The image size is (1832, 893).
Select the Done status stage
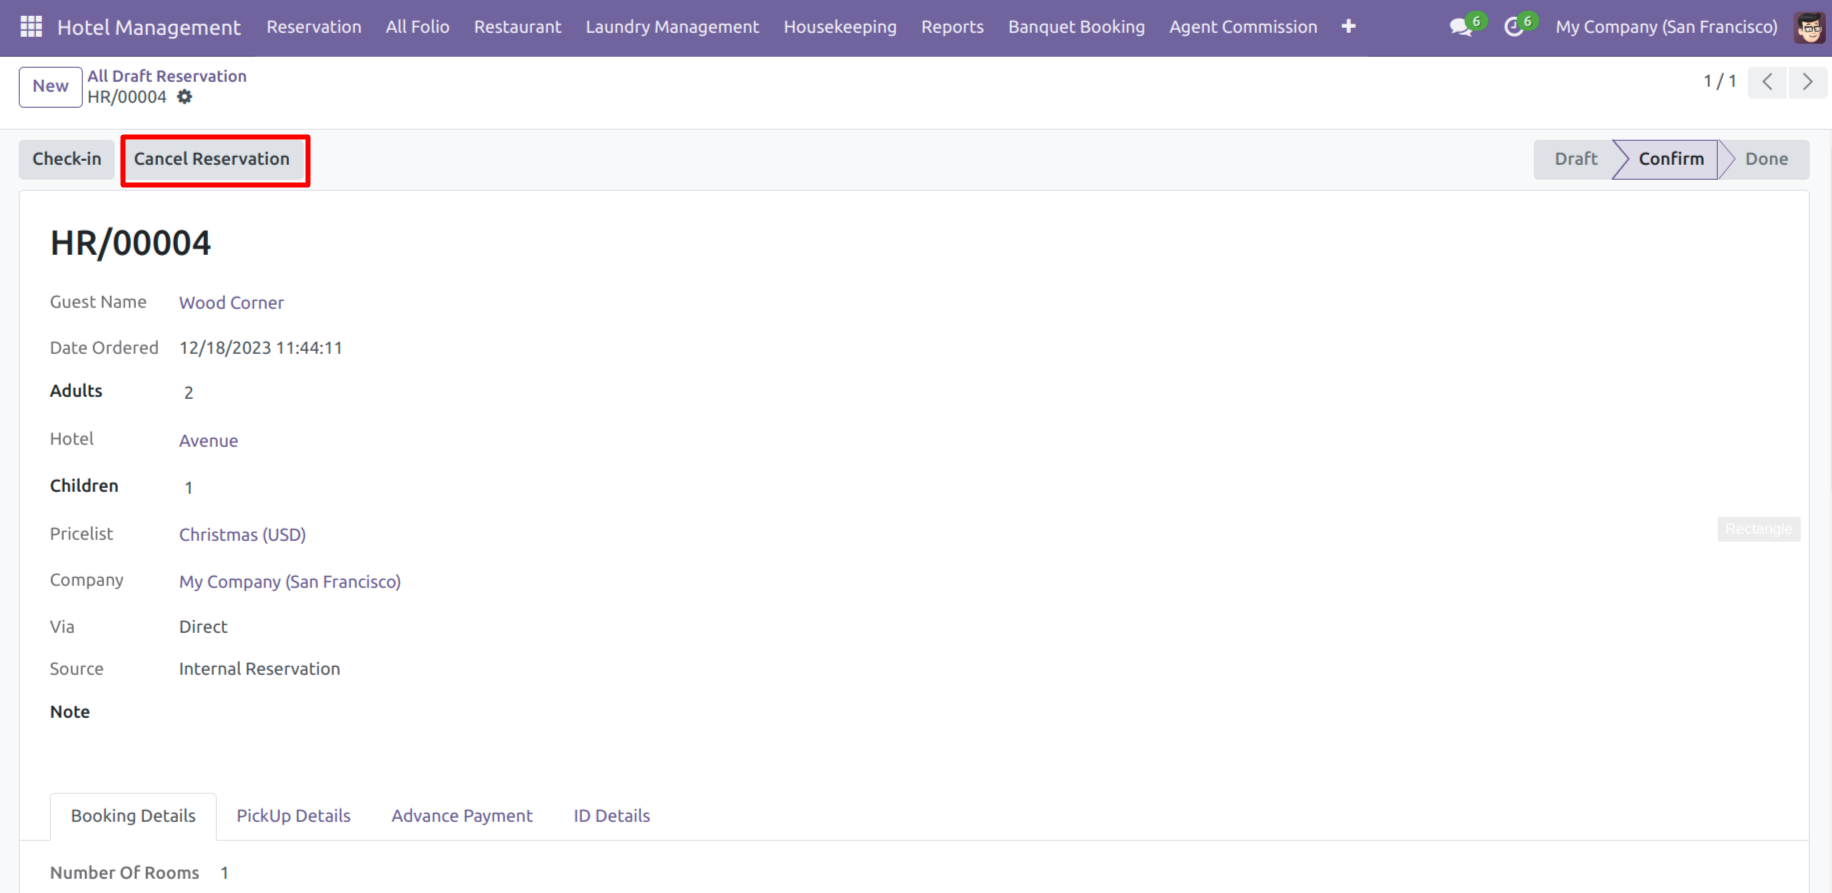coord(1766,159)
